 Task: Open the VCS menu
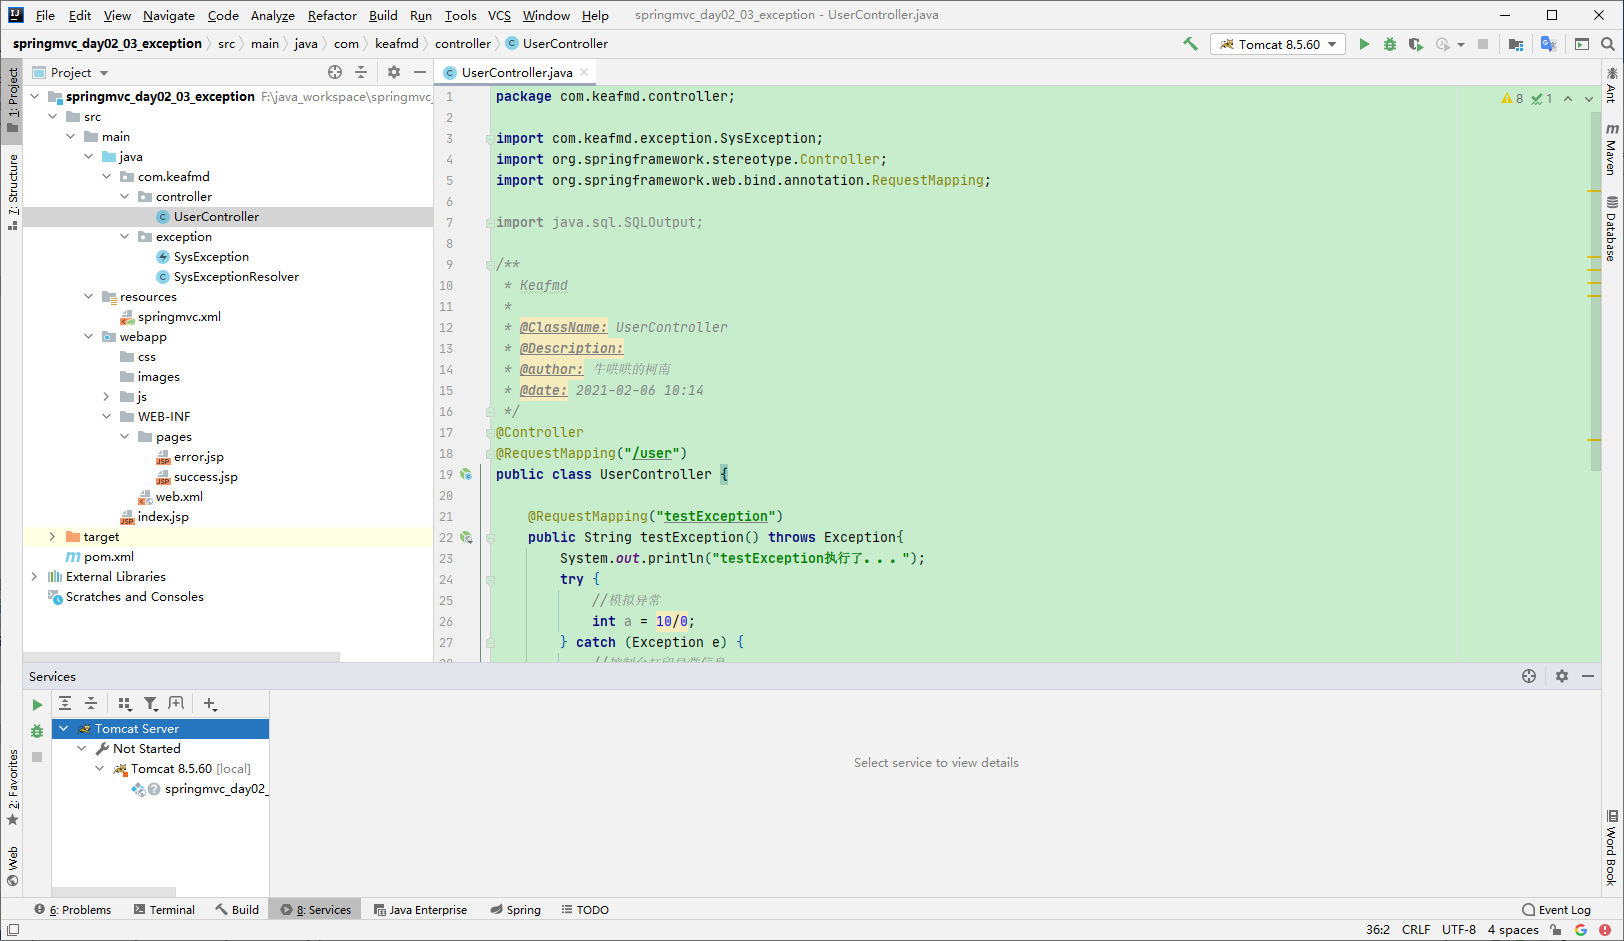(499, 15)
